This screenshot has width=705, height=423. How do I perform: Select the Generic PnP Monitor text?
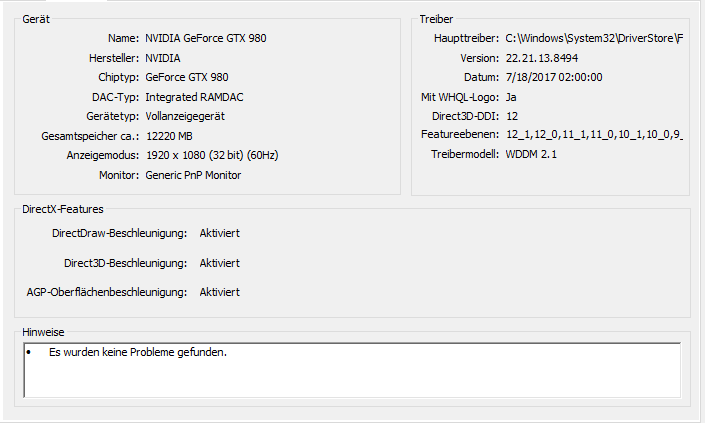pyautogui.click(x=193, y=175)
